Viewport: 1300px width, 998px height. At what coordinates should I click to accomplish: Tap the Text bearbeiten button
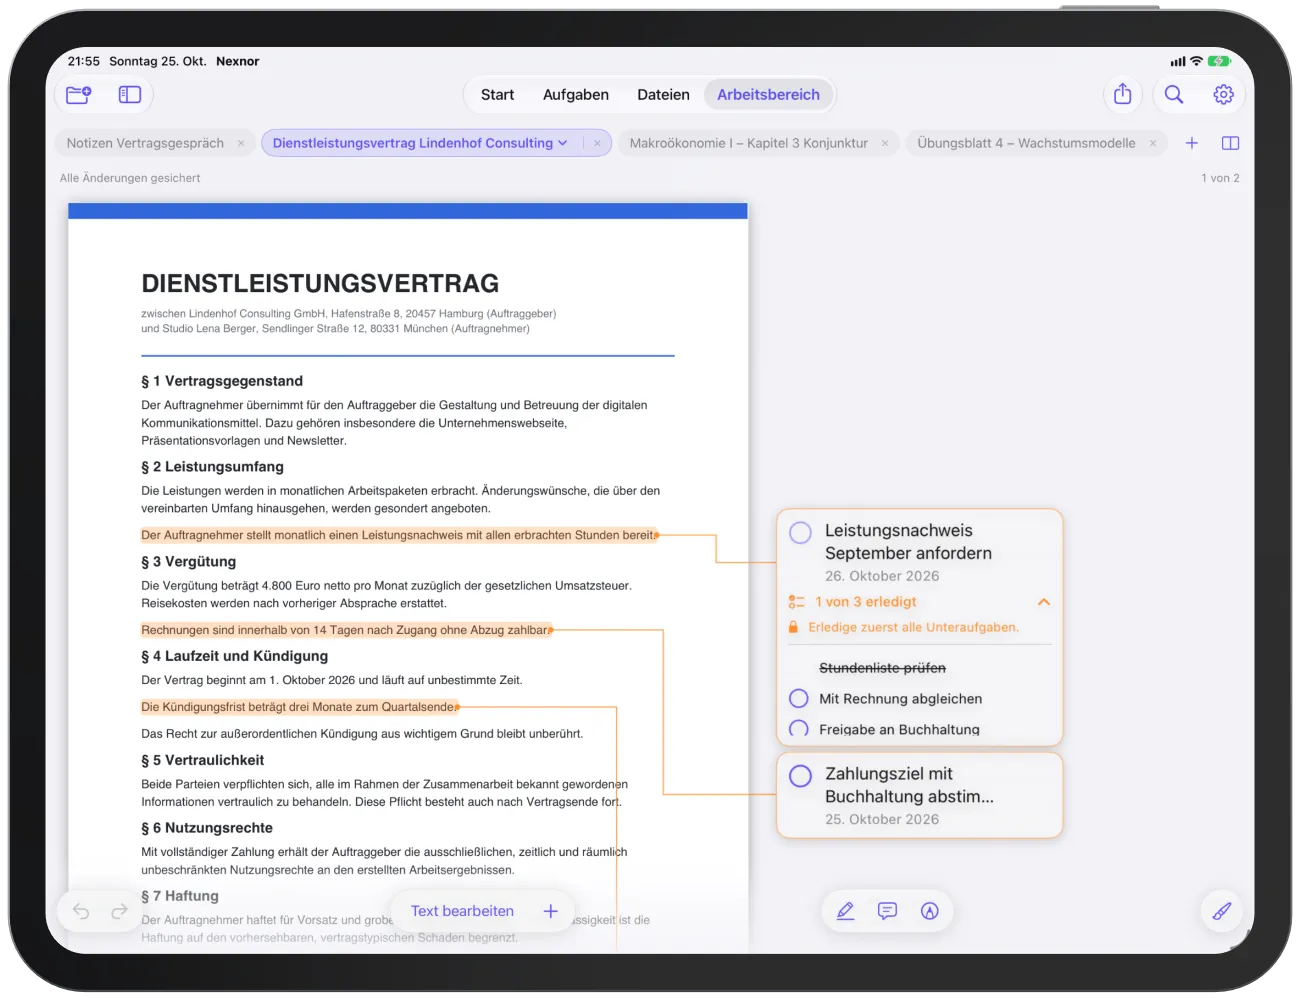[x=462, y=911]
